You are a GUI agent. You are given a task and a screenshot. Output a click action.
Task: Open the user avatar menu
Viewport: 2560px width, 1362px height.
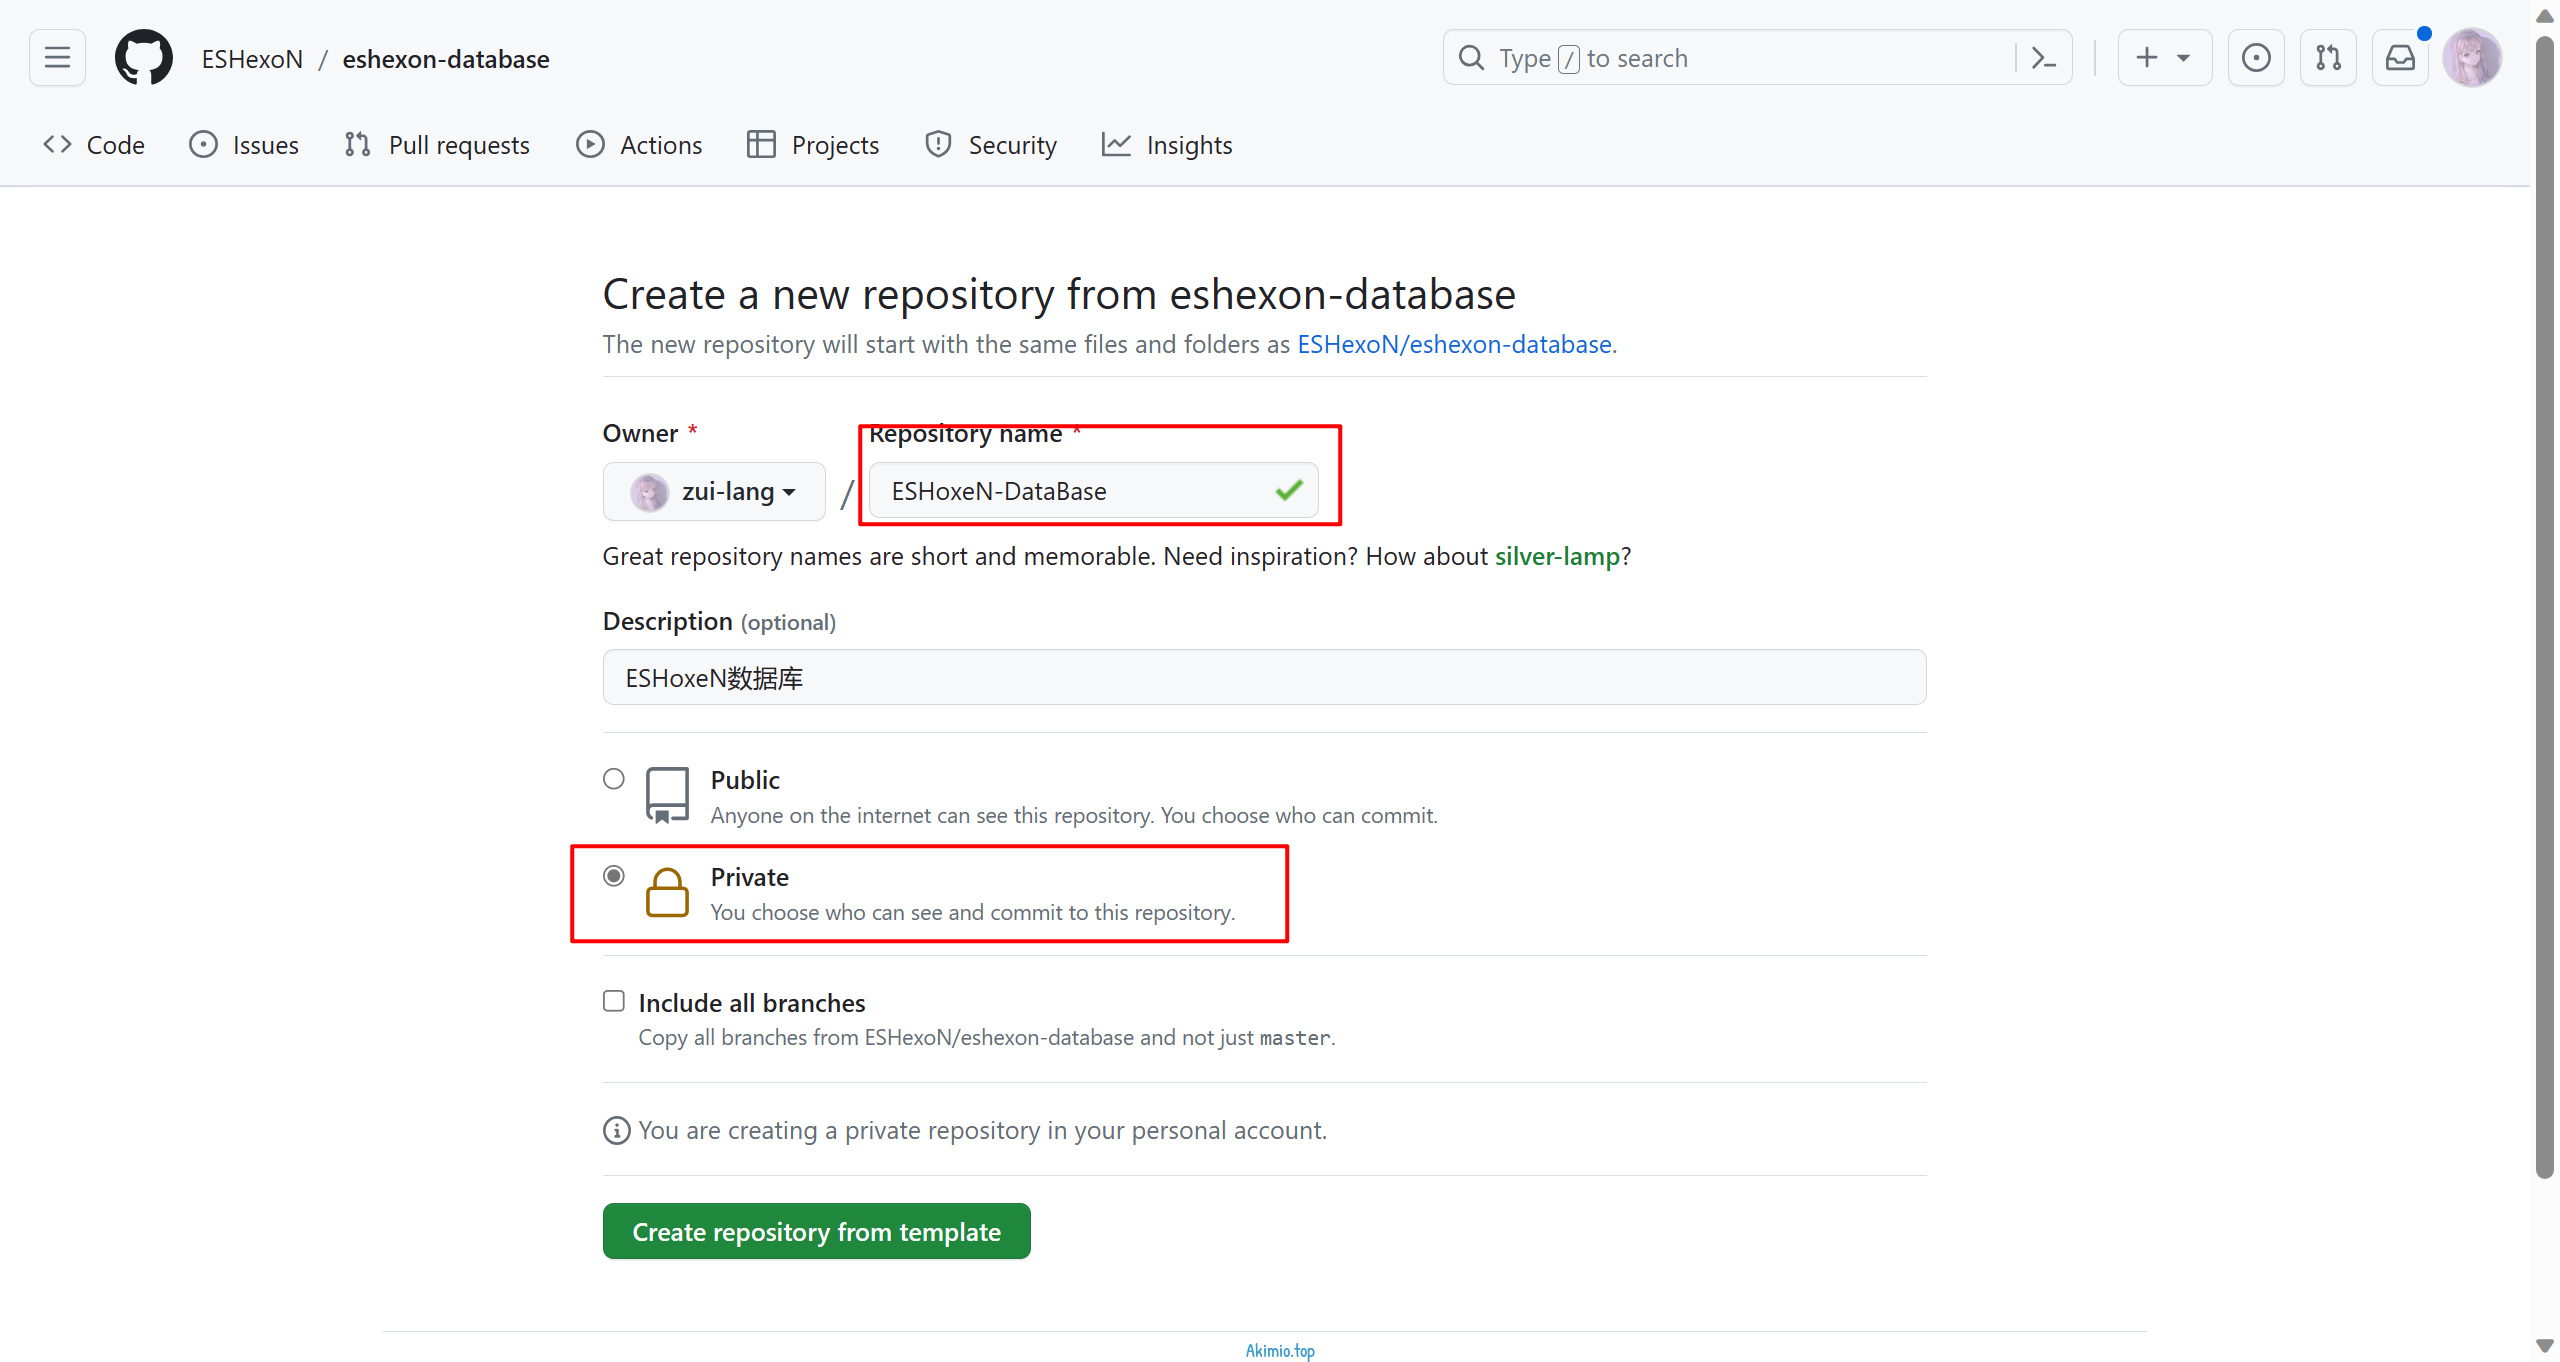2472,58
